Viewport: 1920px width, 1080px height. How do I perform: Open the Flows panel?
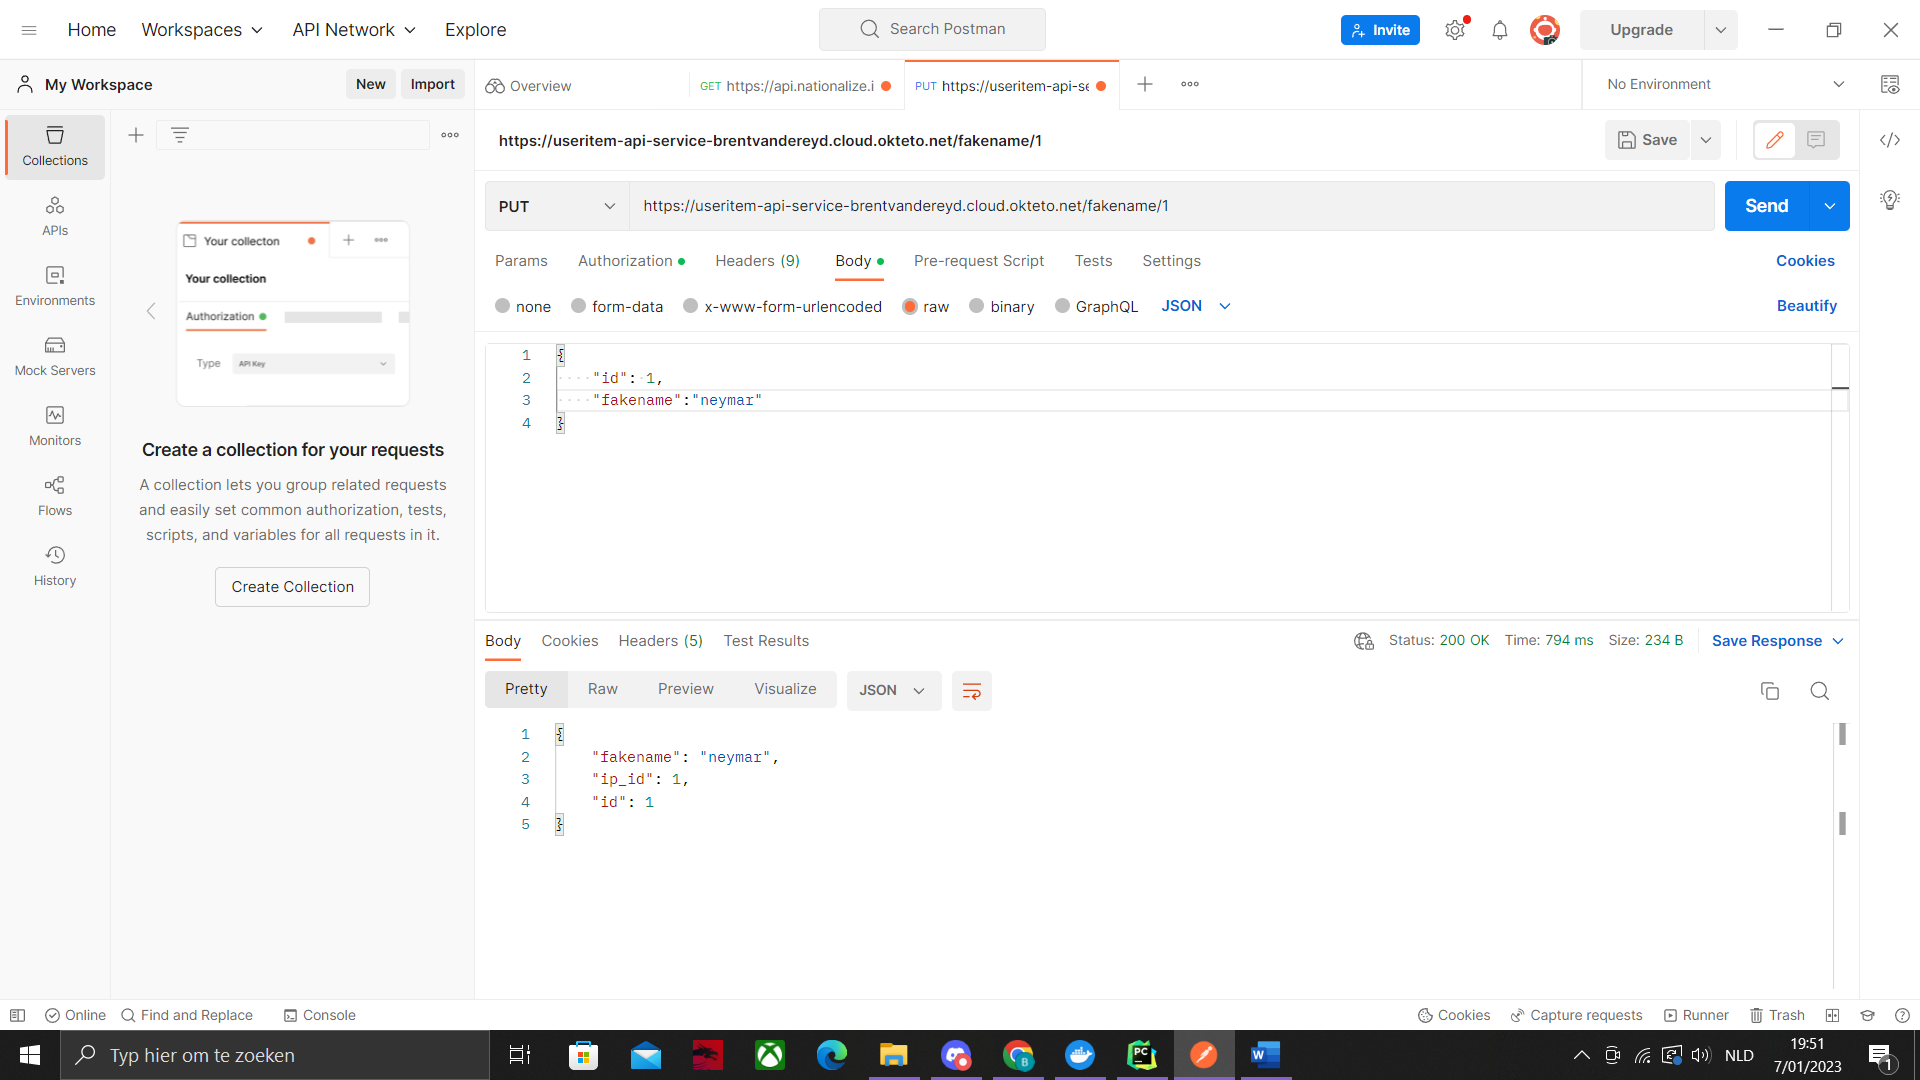coord(54,494)
